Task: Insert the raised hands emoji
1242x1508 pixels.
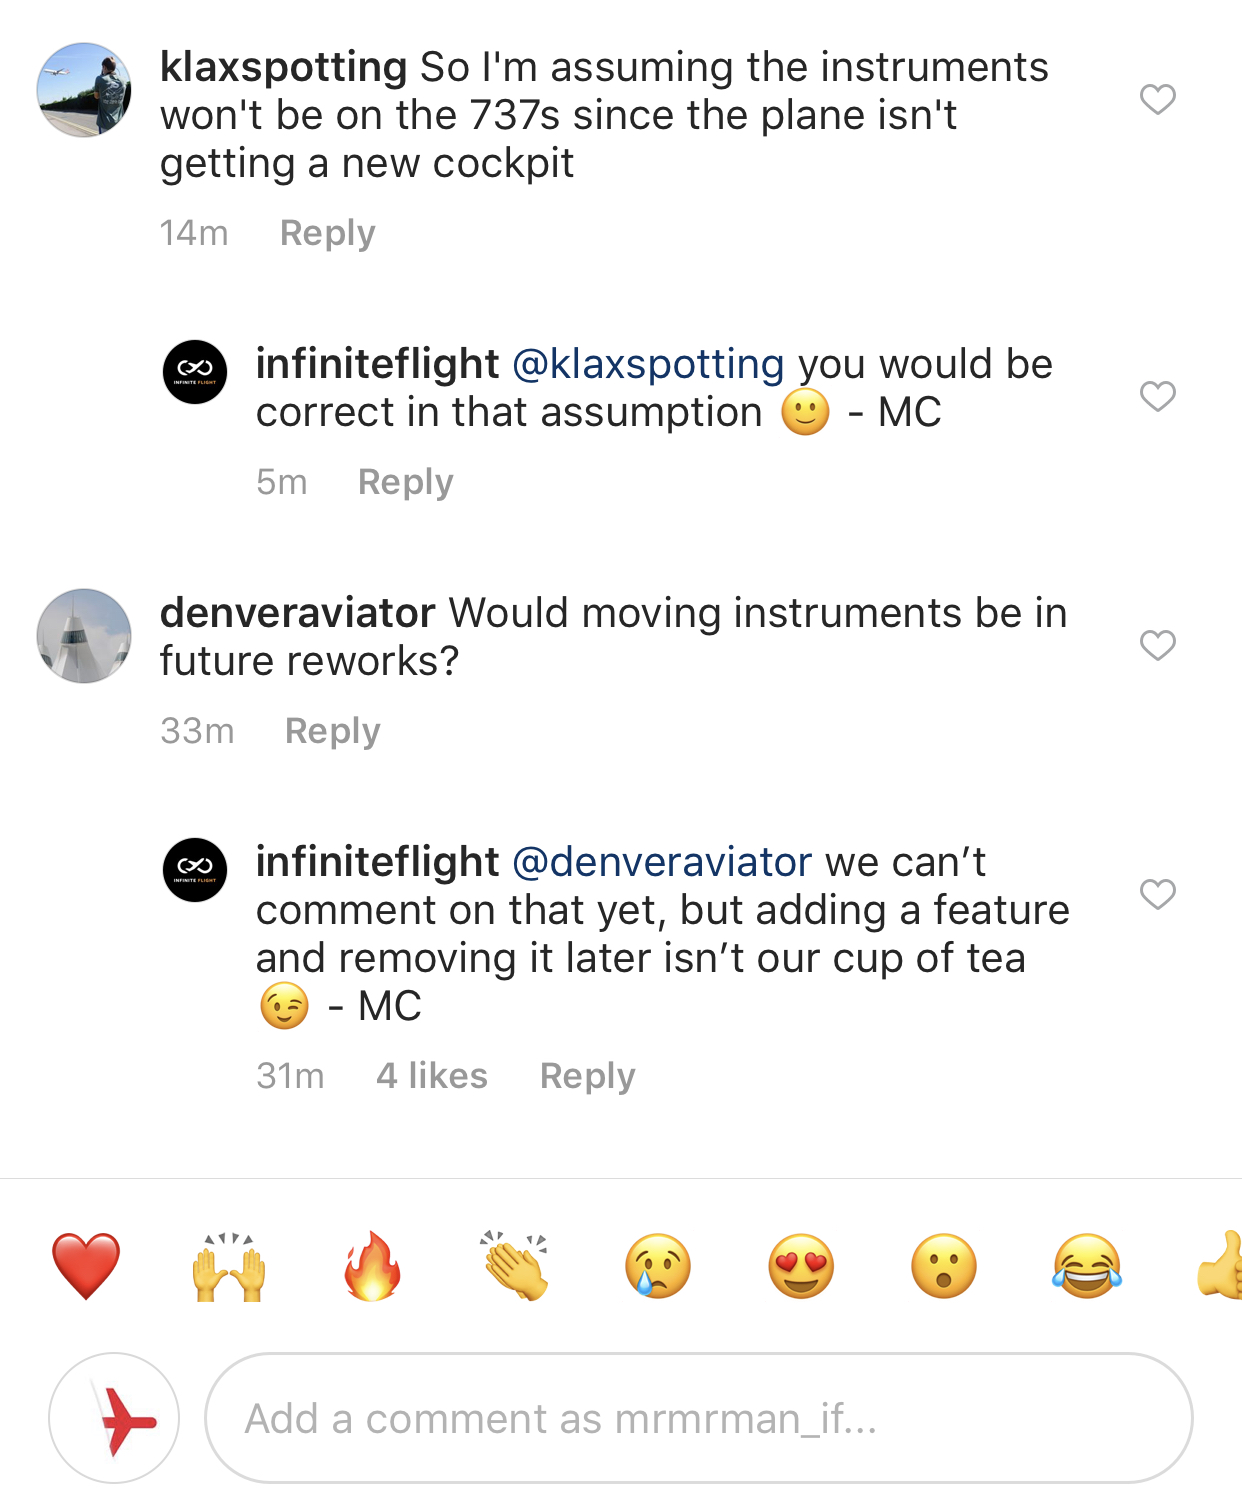Action: click(x=229, y=1266)
